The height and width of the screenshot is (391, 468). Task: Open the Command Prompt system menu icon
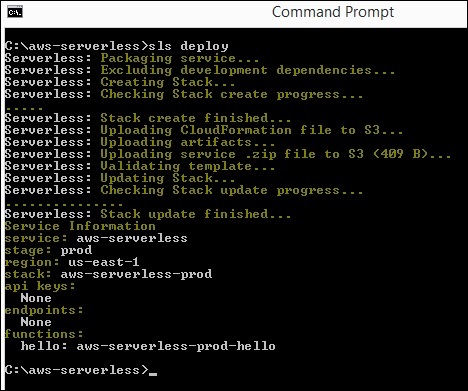[15, 12]
